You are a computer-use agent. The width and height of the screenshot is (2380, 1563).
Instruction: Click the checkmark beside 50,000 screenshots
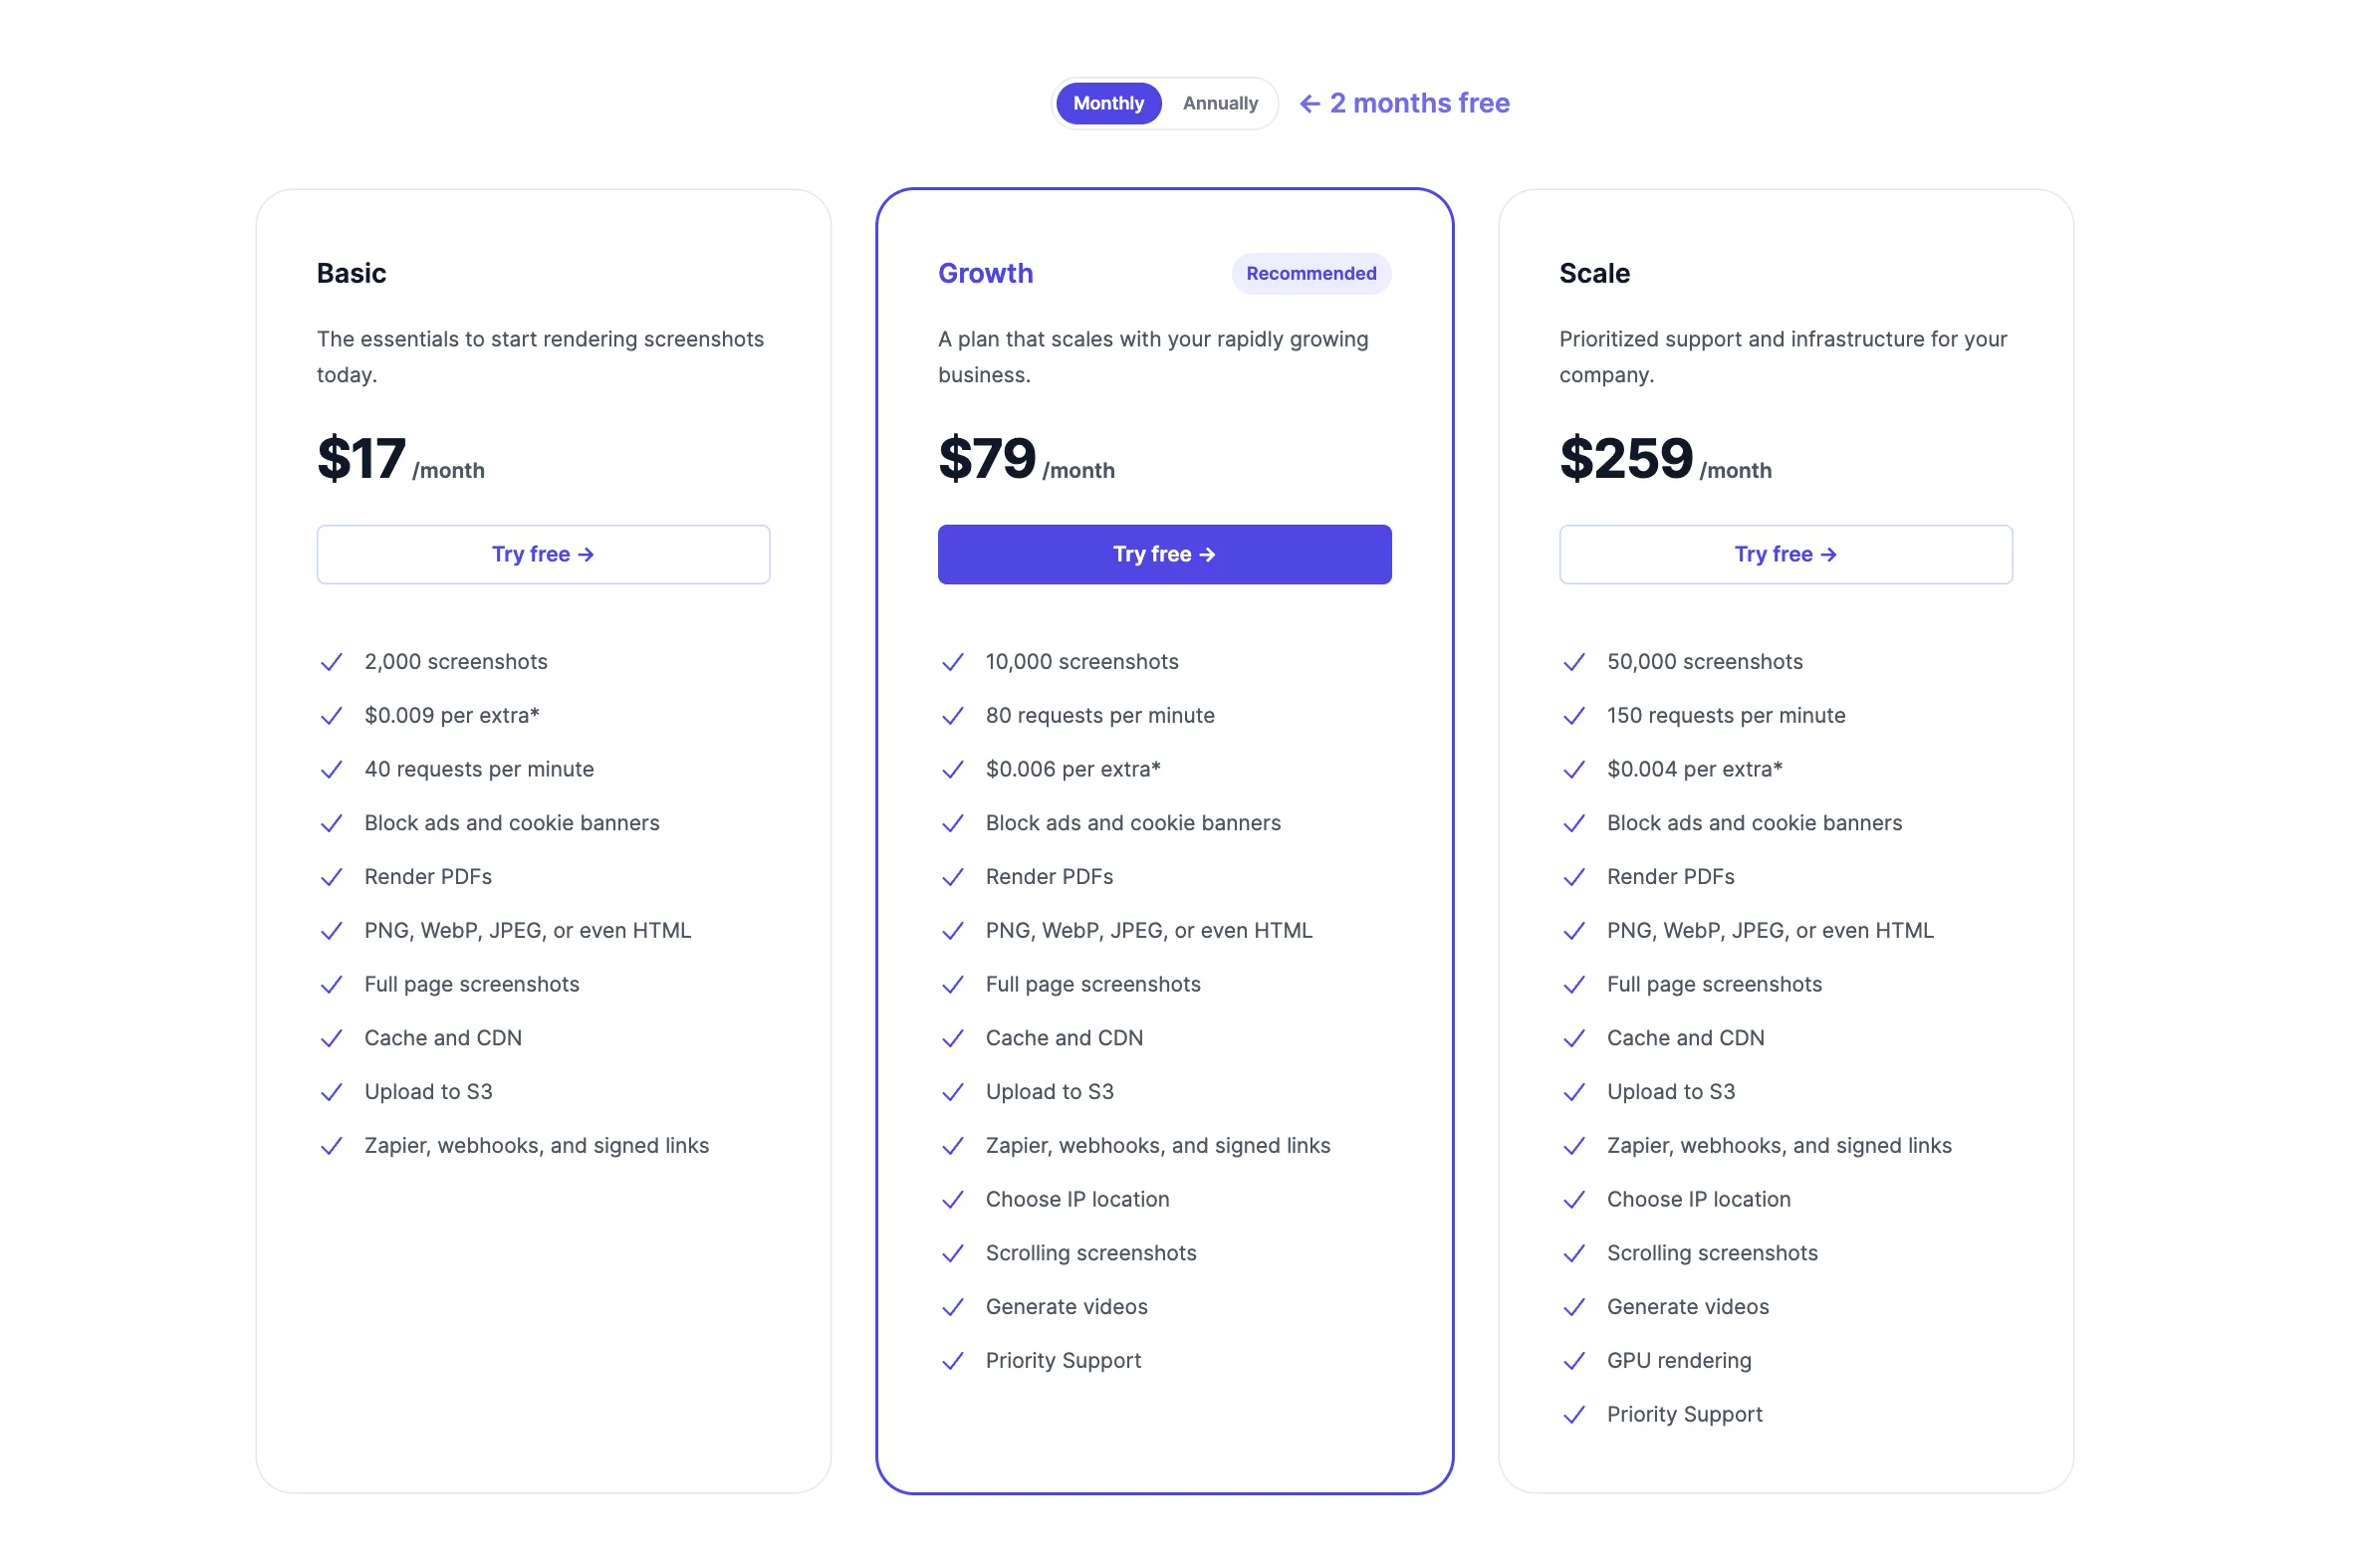[x=1574, y=662]
